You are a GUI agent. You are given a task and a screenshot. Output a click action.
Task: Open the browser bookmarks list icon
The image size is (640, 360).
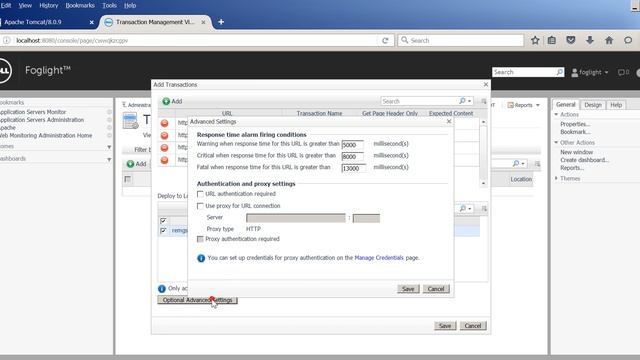tap(552, 40)
